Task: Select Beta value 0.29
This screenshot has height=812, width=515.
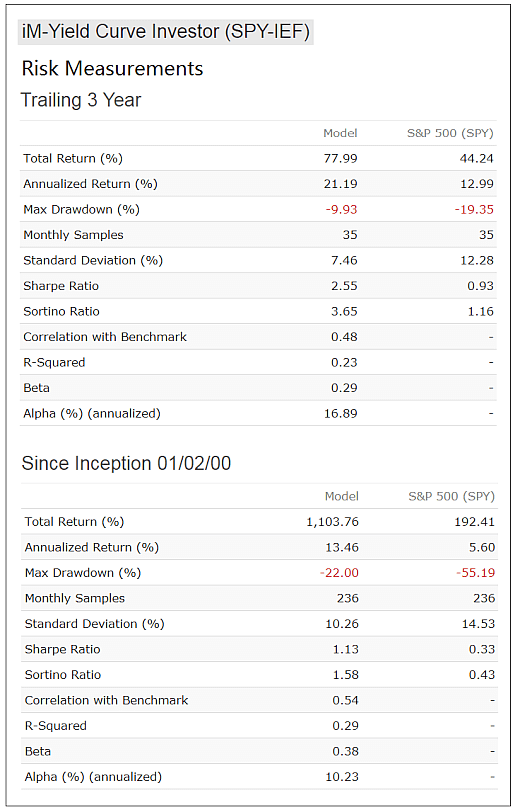Action: tap(345, 388)
